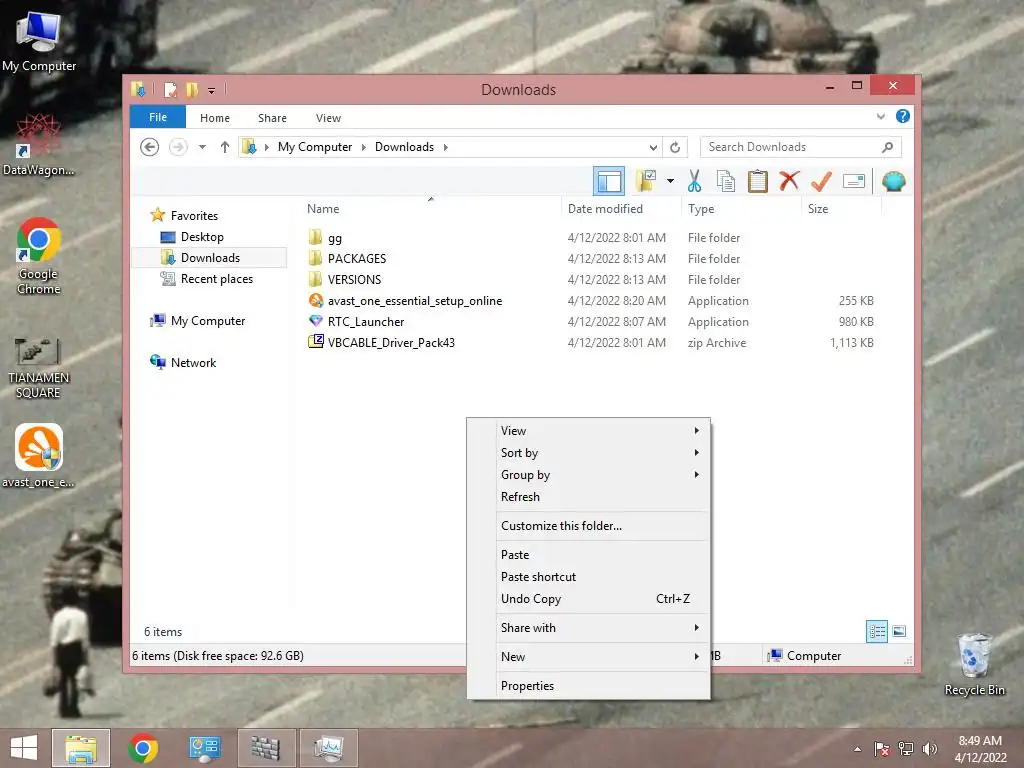This screenshot has height=768, width=1024.
Task: Click the Cut scissors icon
Action: (694, 181)
